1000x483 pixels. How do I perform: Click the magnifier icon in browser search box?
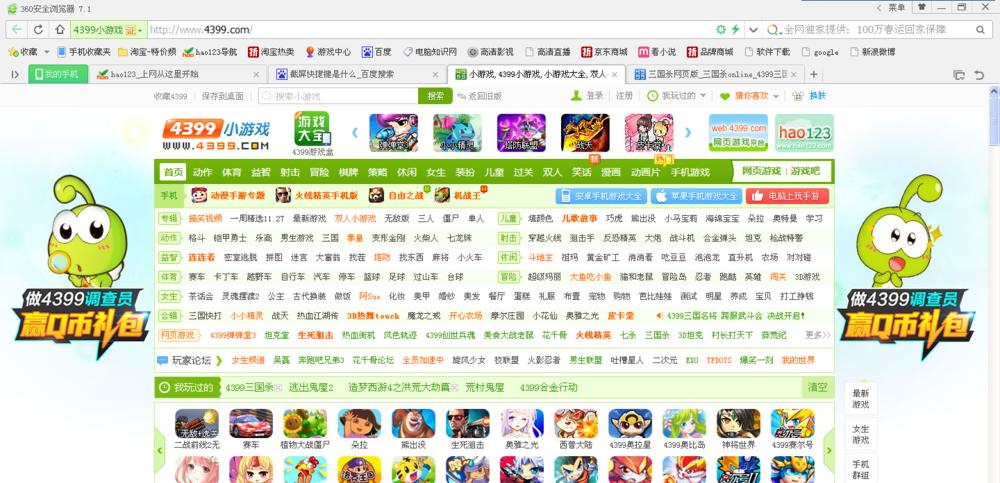click(x=980, y=29)
